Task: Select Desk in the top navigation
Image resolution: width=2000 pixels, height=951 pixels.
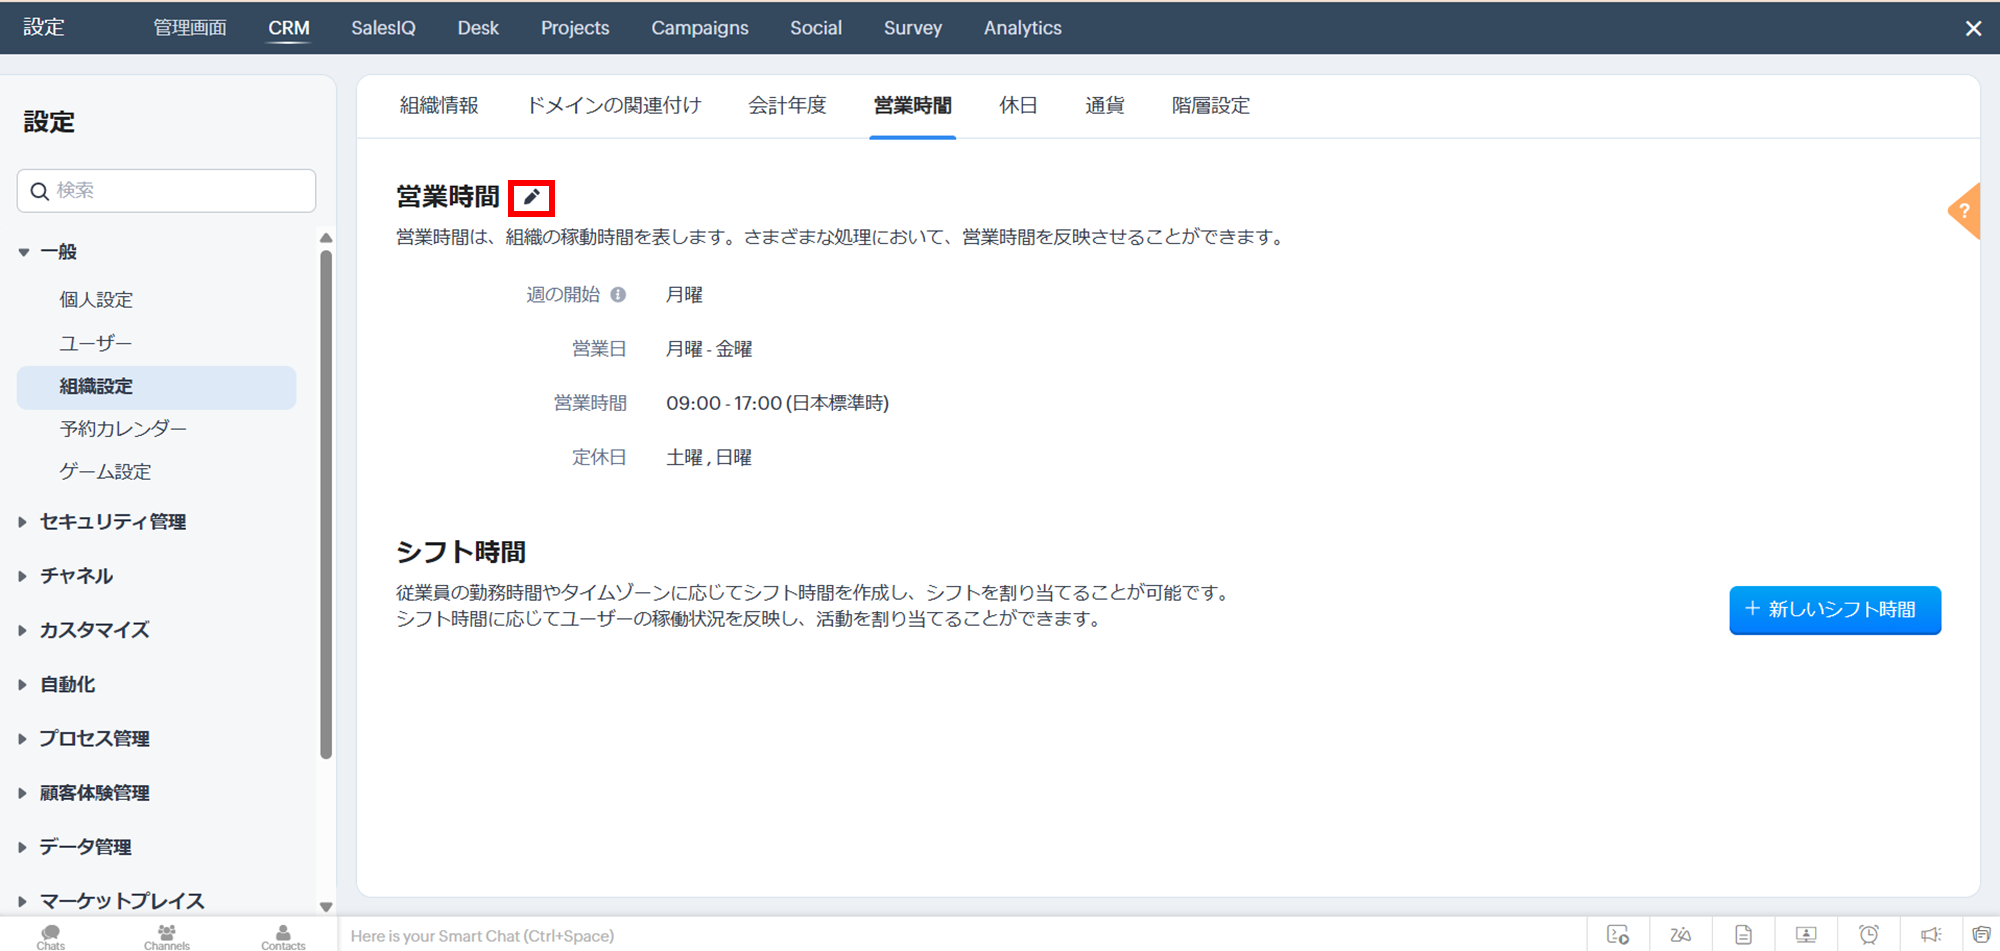Action: tap(478, 28)
